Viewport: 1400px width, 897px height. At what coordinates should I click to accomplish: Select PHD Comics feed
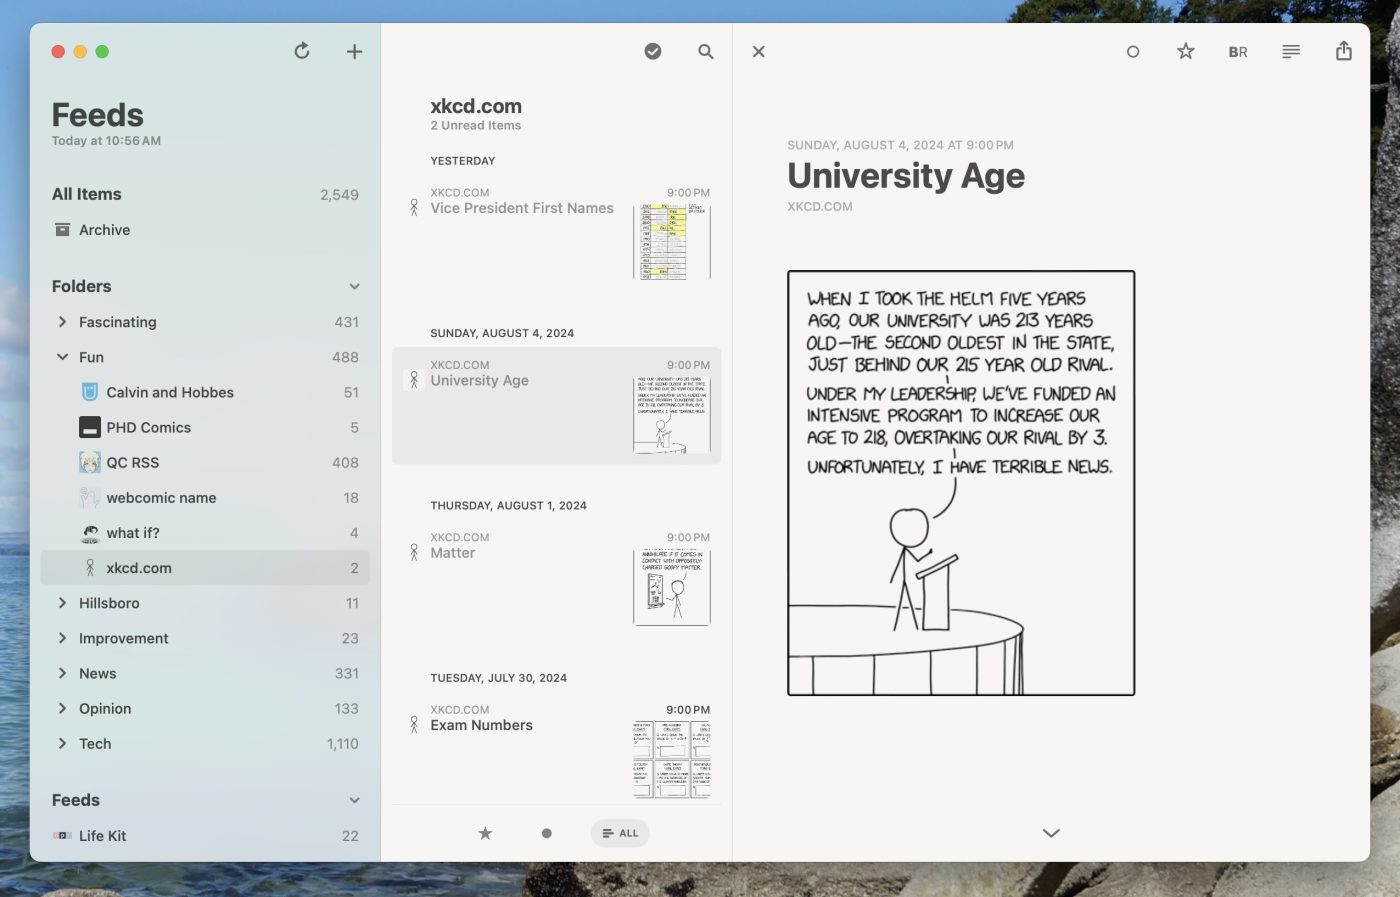pyautogui.click(x=205, y=427)
